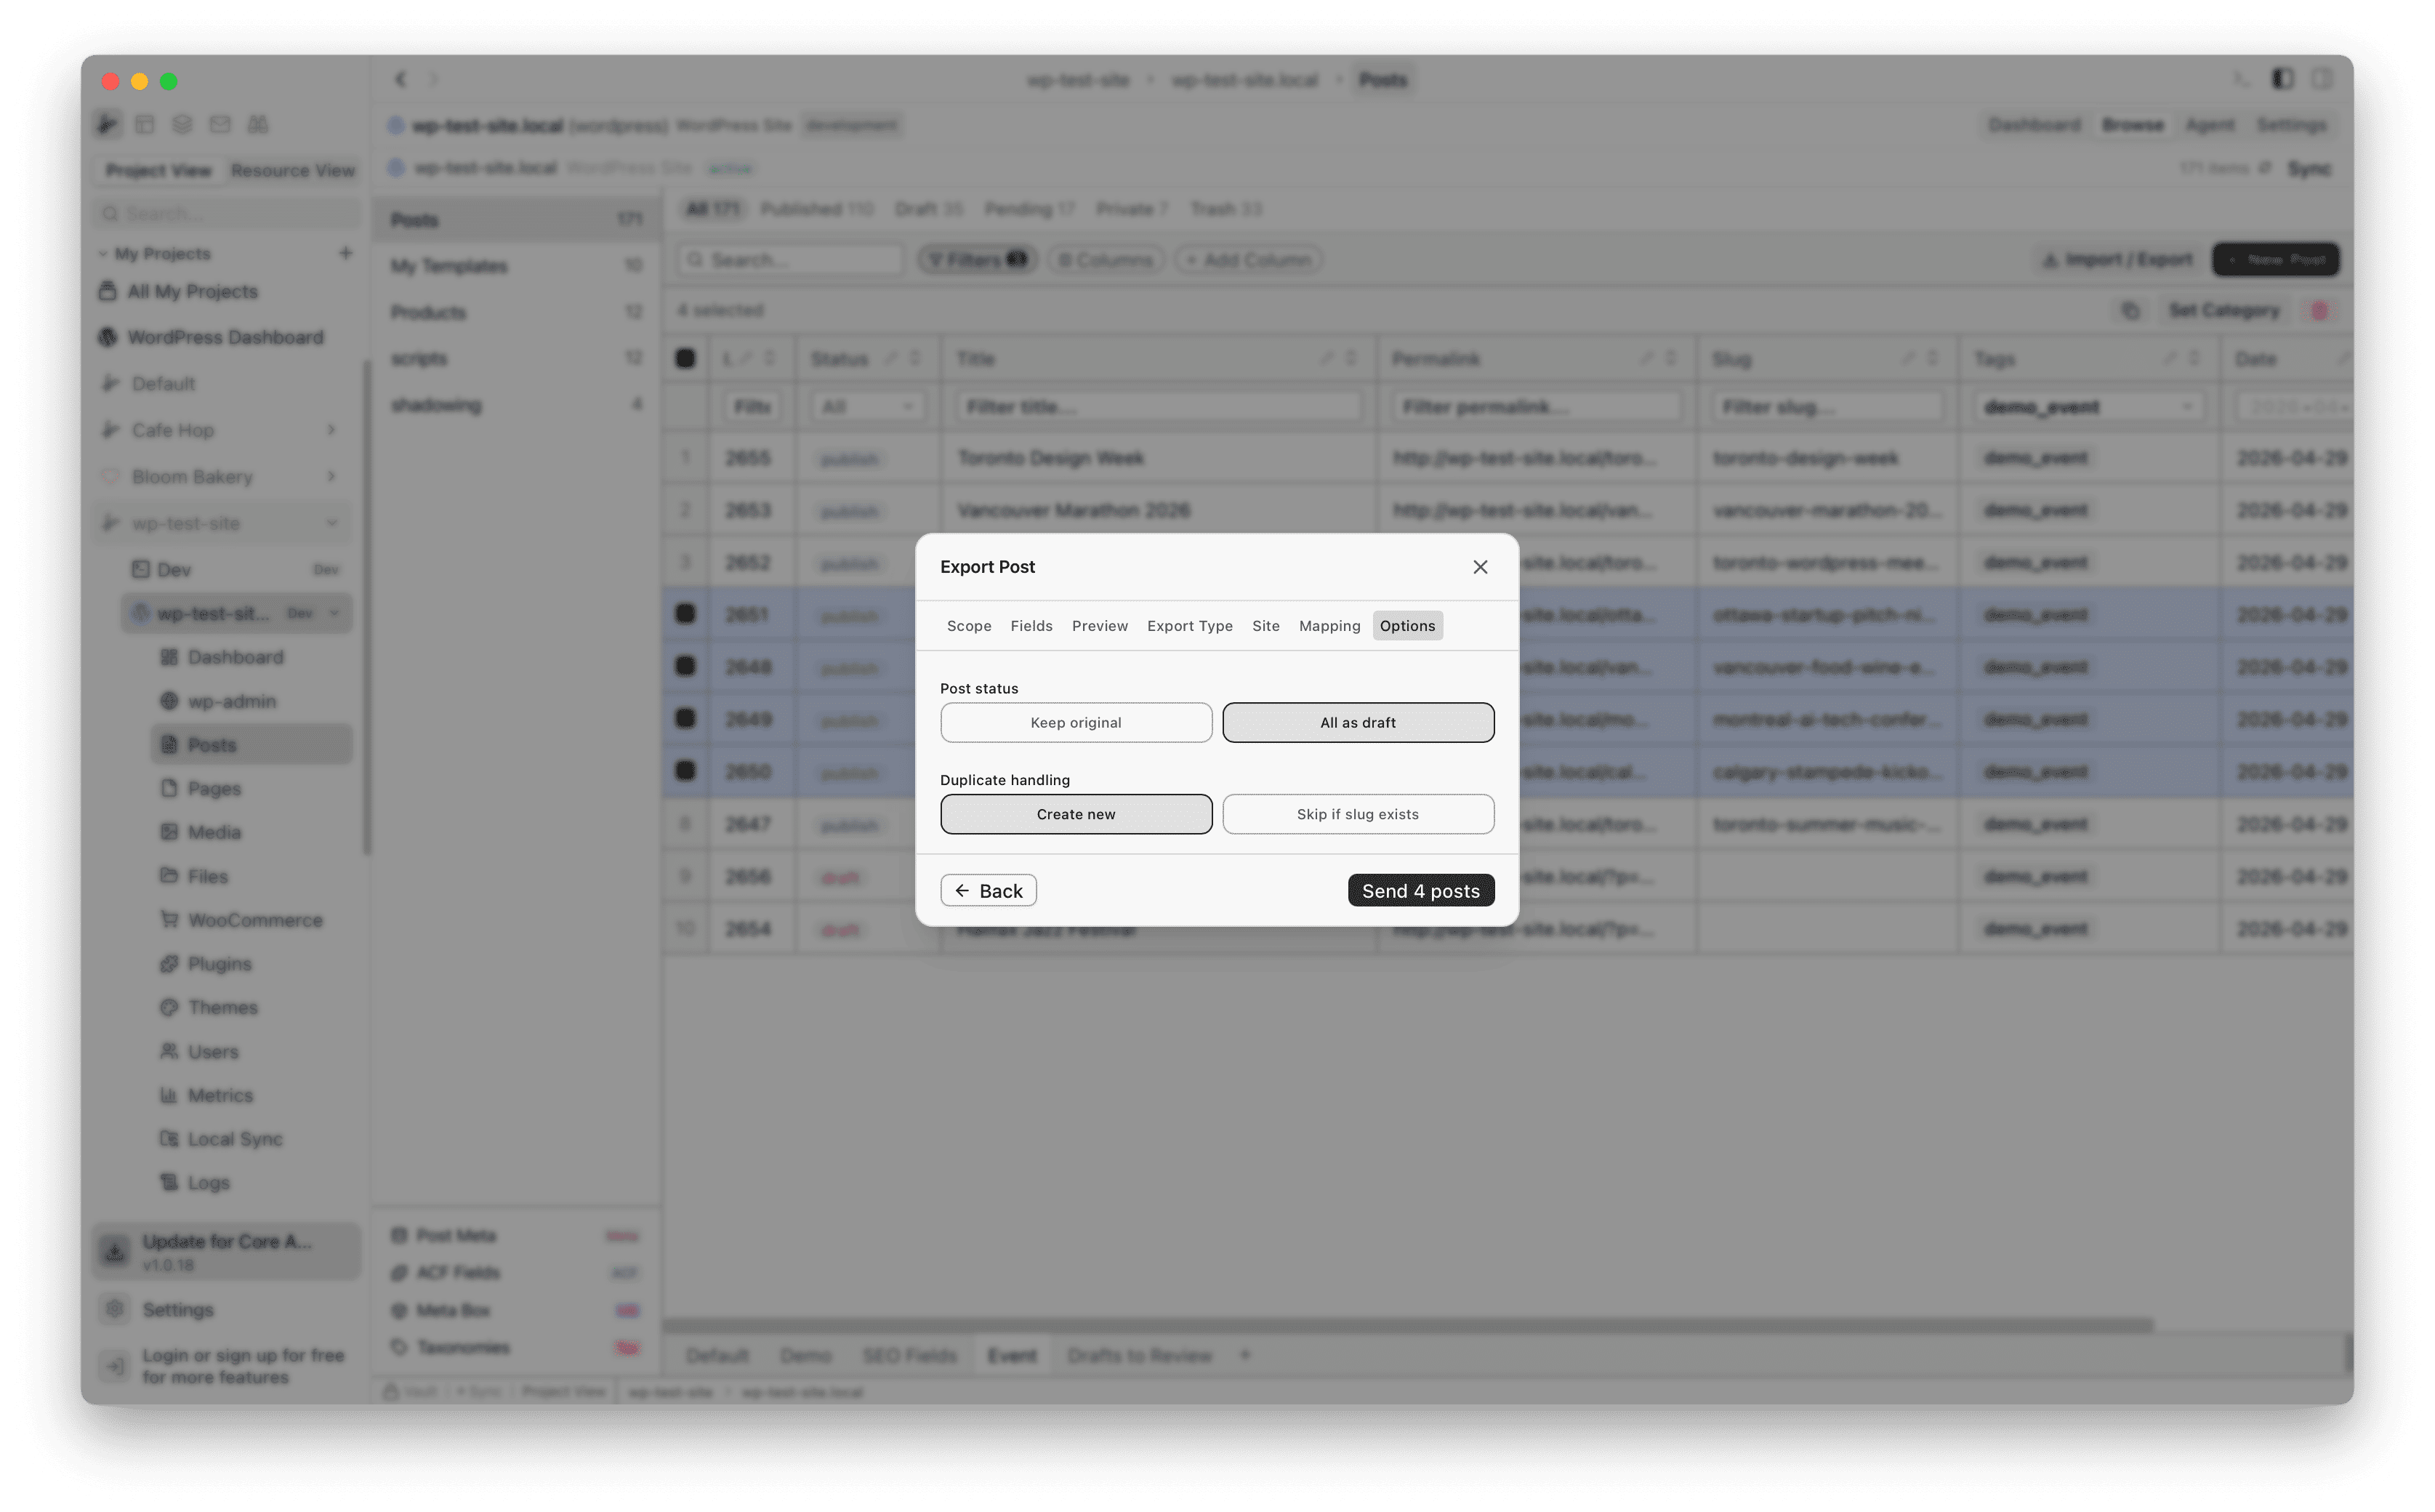Toggle checkbox for post 2650 row

685,771
